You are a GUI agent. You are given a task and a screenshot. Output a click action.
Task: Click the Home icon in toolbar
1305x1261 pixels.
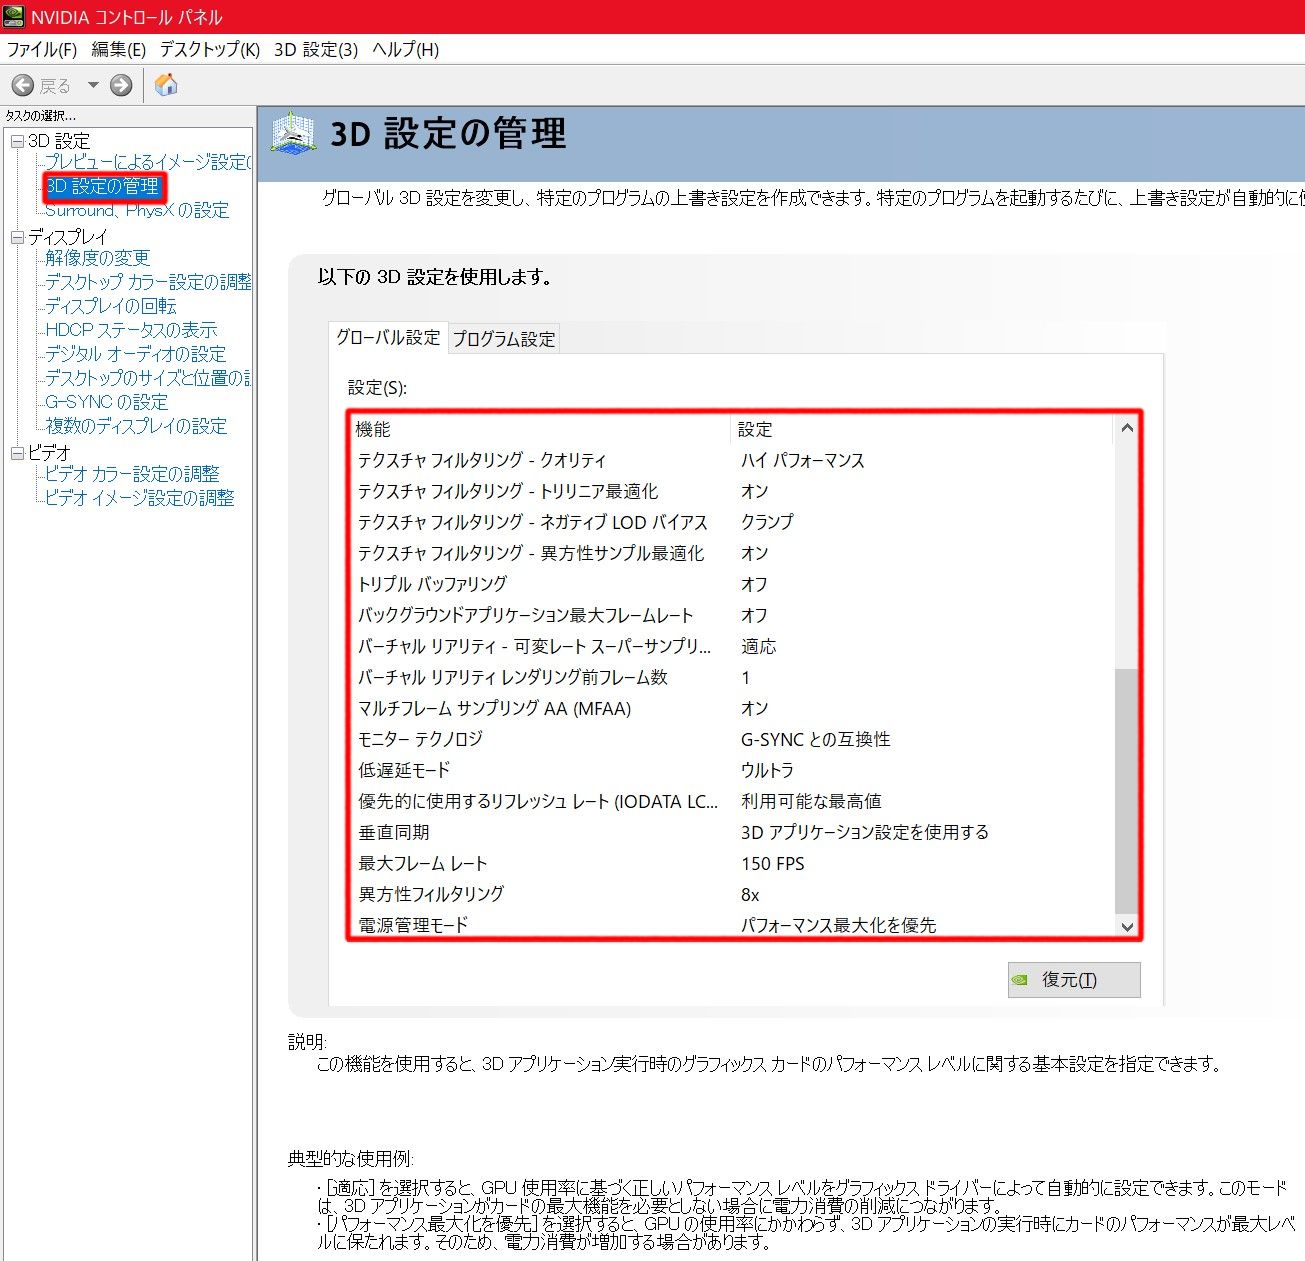click(166, 85)
